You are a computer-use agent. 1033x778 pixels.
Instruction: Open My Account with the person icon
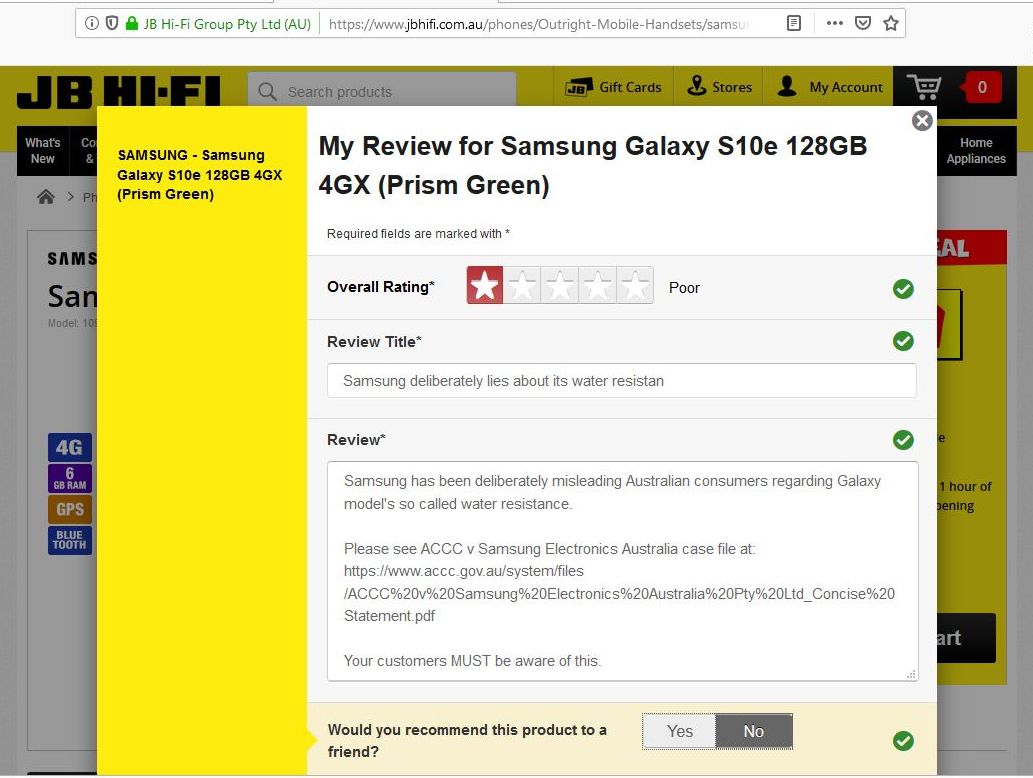tap(789, 86)
